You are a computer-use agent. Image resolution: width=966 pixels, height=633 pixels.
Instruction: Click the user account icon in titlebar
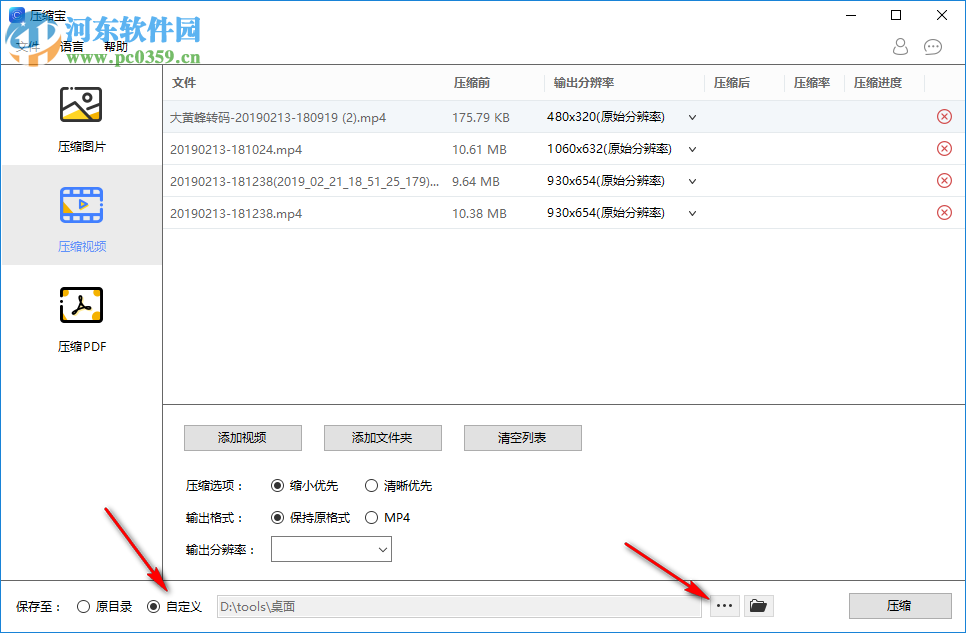pyautogui.click(x=899, y=47)
